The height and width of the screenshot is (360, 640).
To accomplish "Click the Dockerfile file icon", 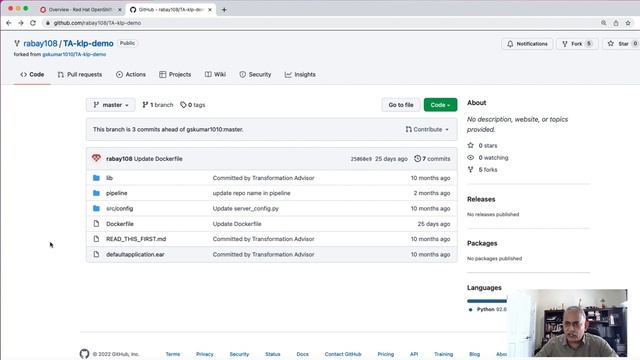I will pos(96,224).
